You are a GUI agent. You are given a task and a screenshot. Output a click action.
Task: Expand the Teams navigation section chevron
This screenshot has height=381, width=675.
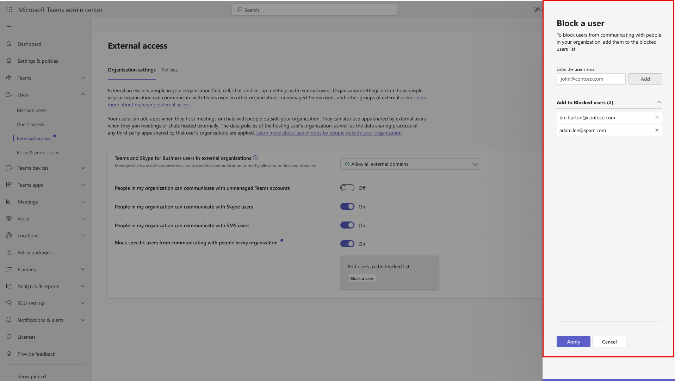point(83,78)
